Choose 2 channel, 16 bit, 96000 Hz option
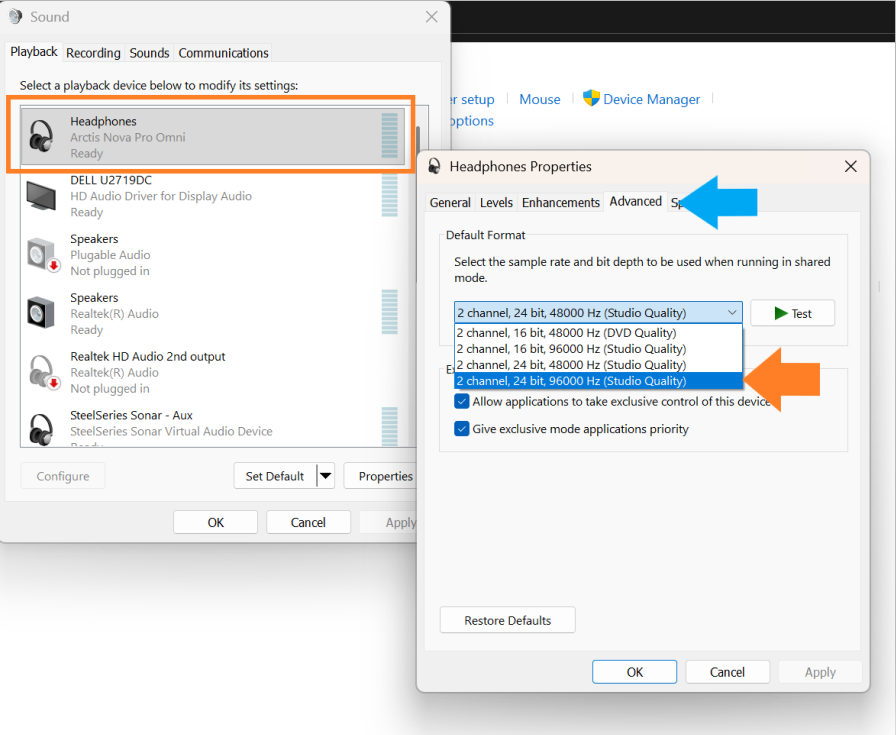This screenshot has height=735, width=896. pos(598,349)
